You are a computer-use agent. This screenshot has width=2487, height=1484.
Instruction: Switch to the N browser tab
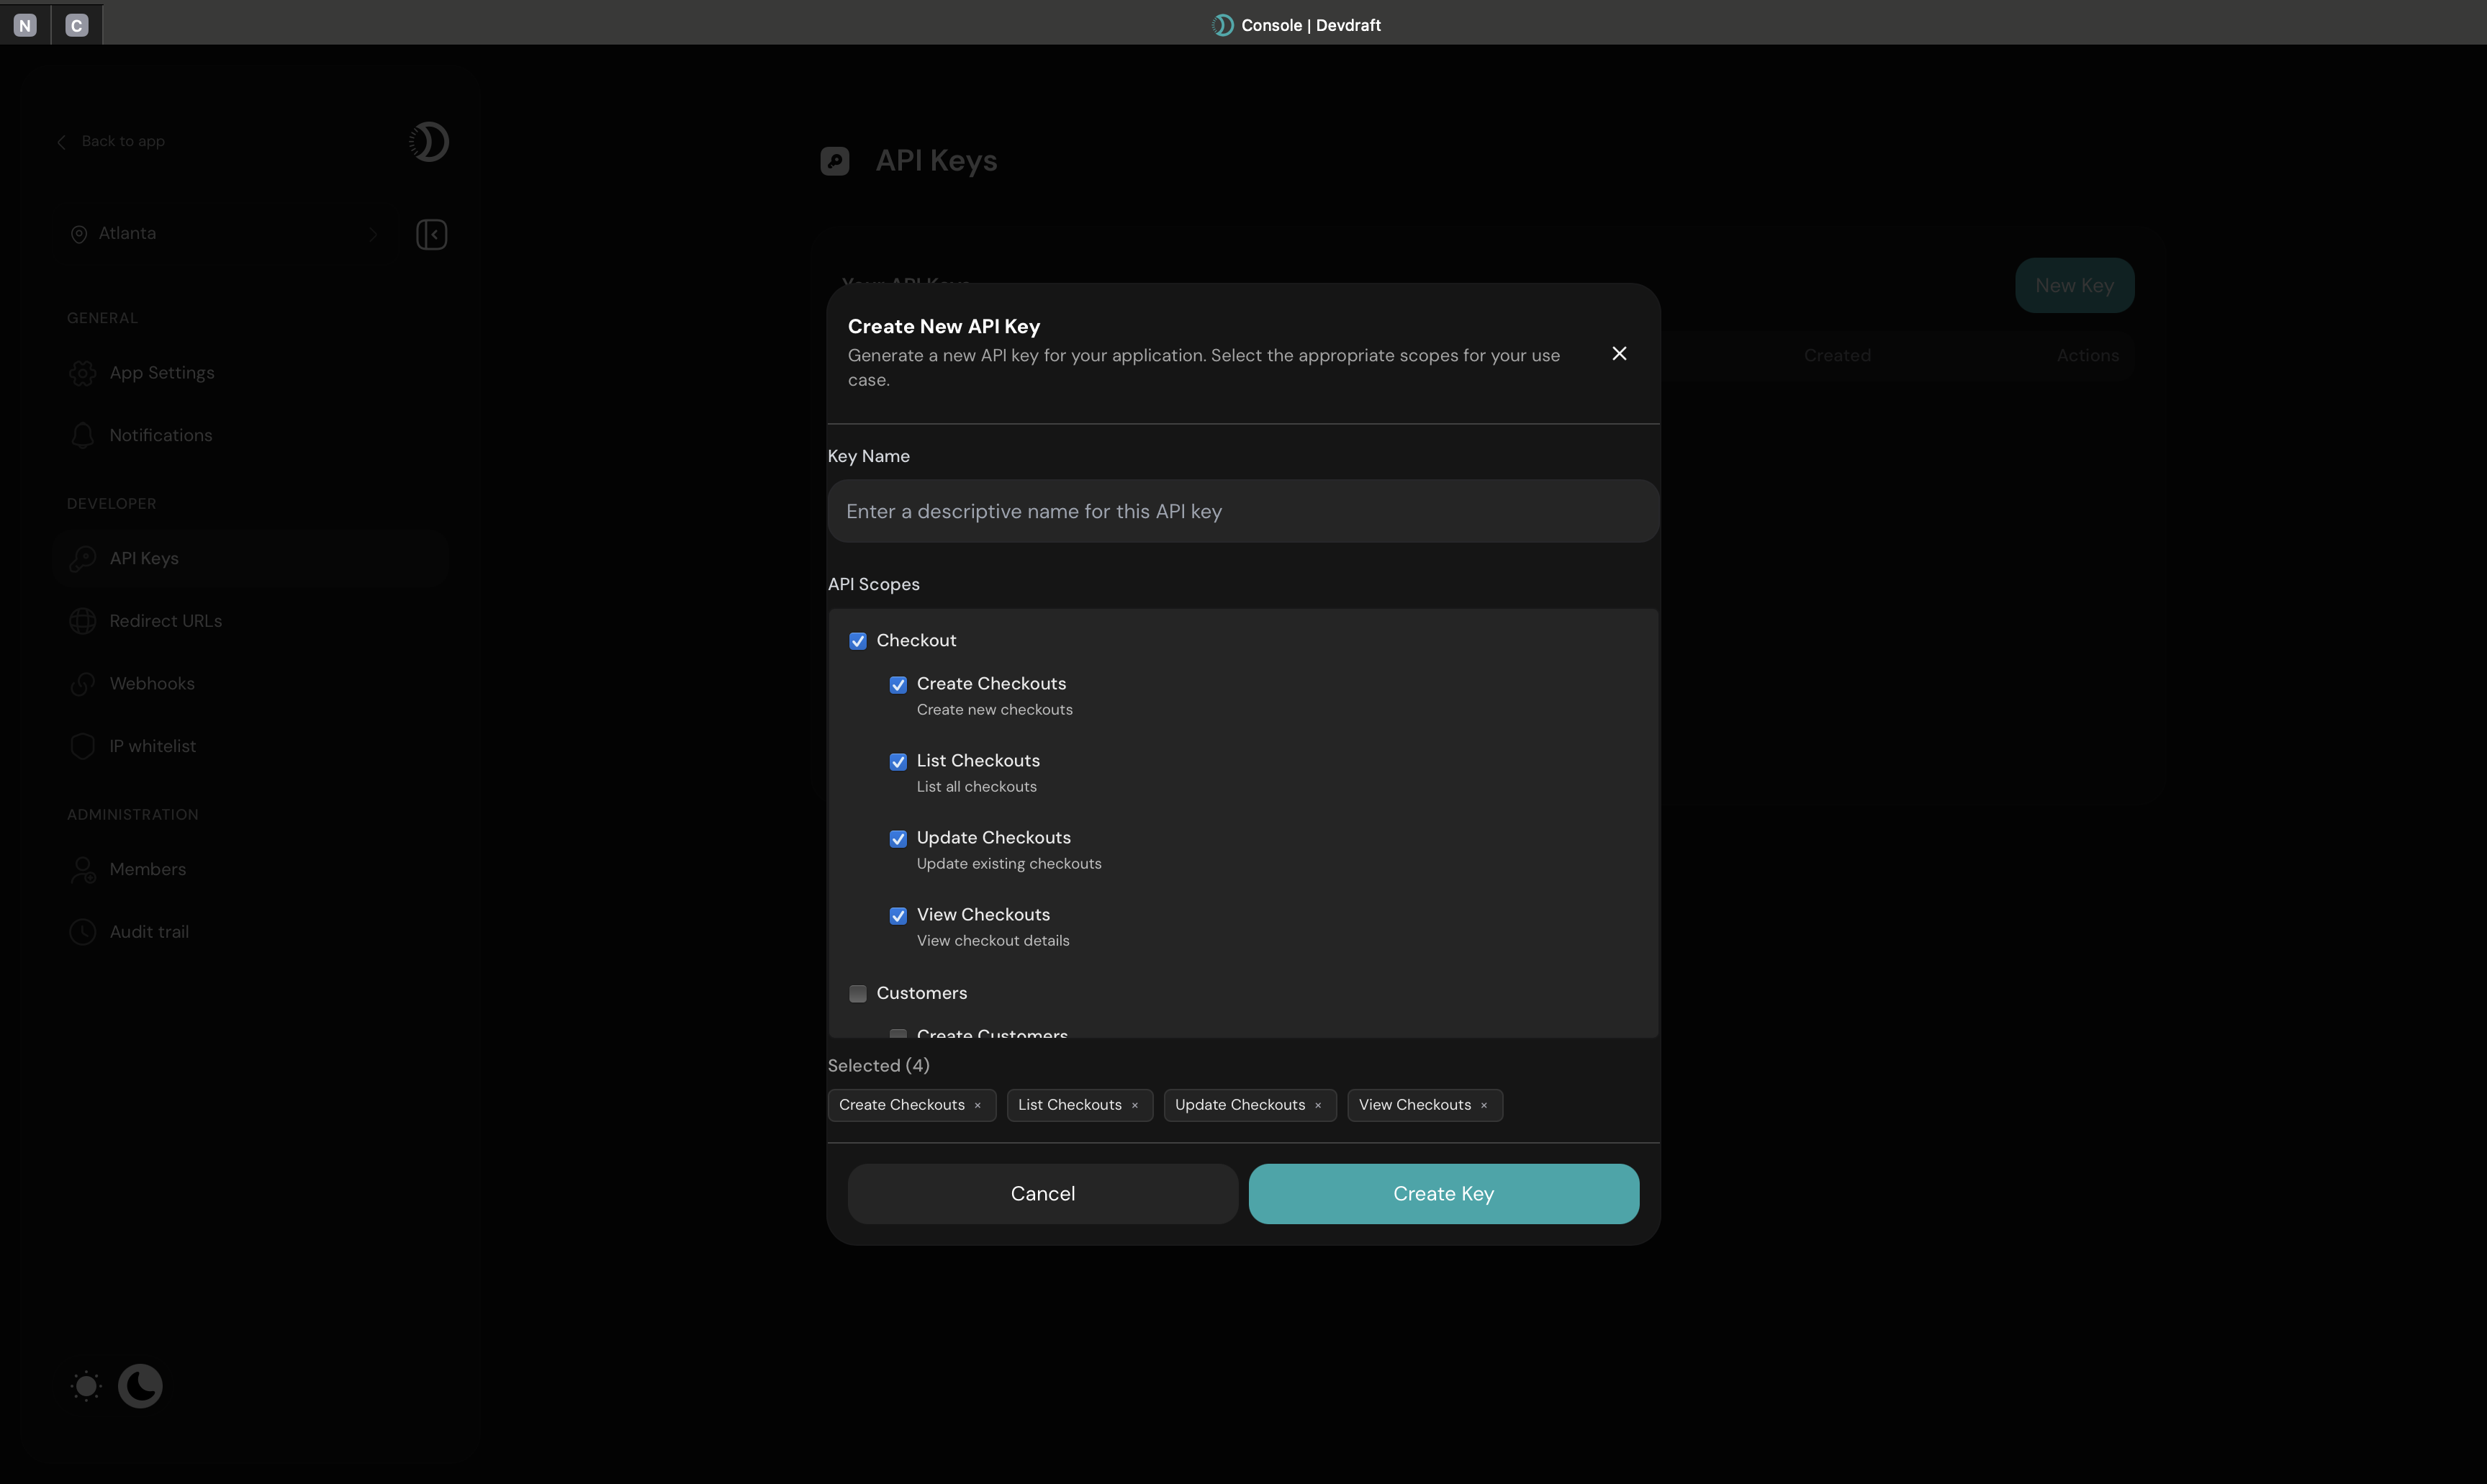pos(25,24)
